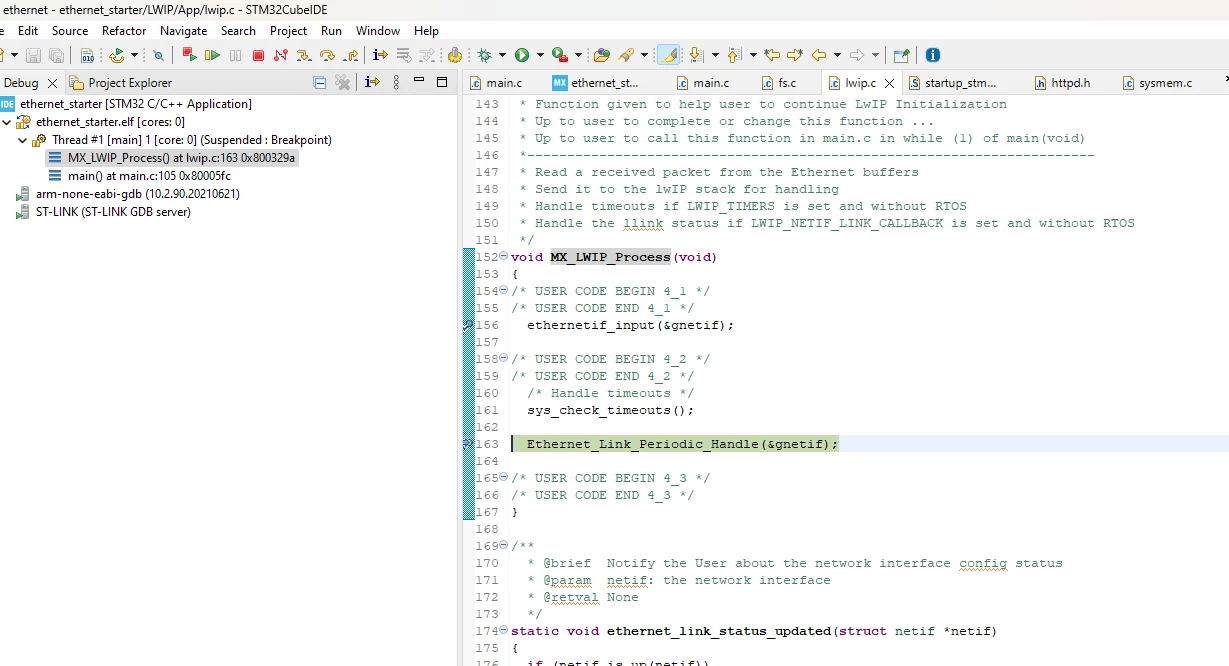Open the Back history dropdown arrow
The height and width of the screenshot is (666, 1229).
pos(837,55)
